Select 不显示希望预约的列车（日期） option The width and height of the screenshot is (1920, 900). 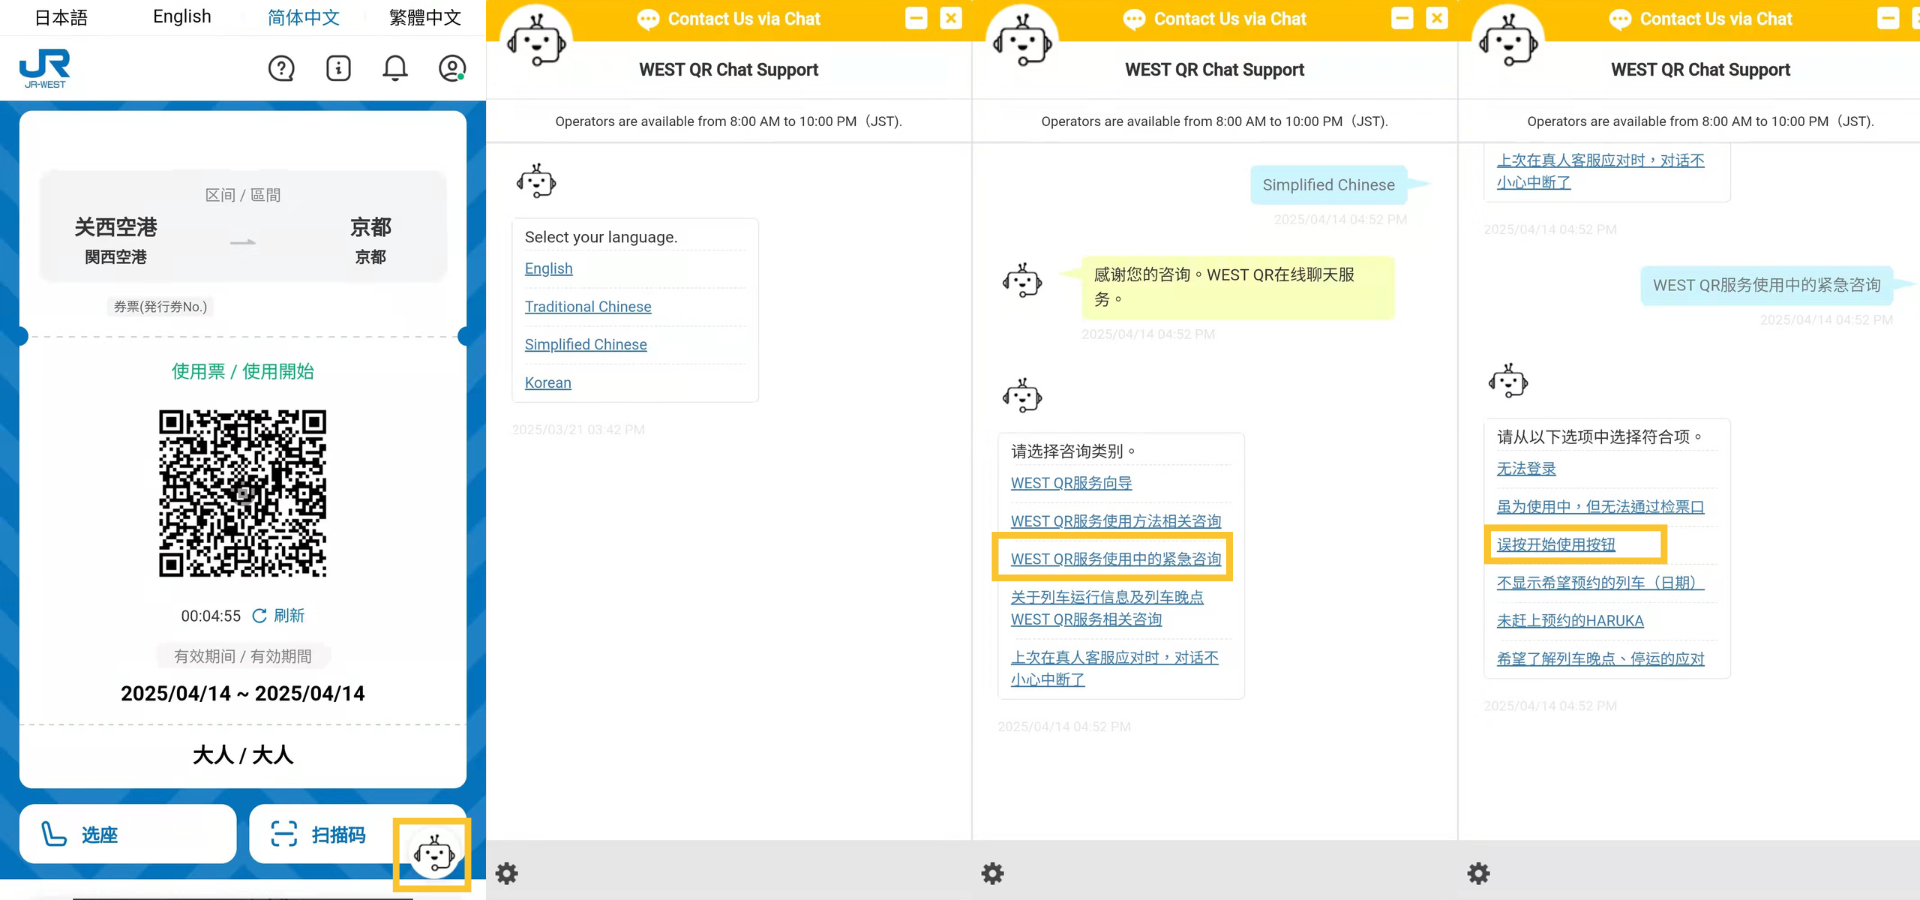[1600, 583]
